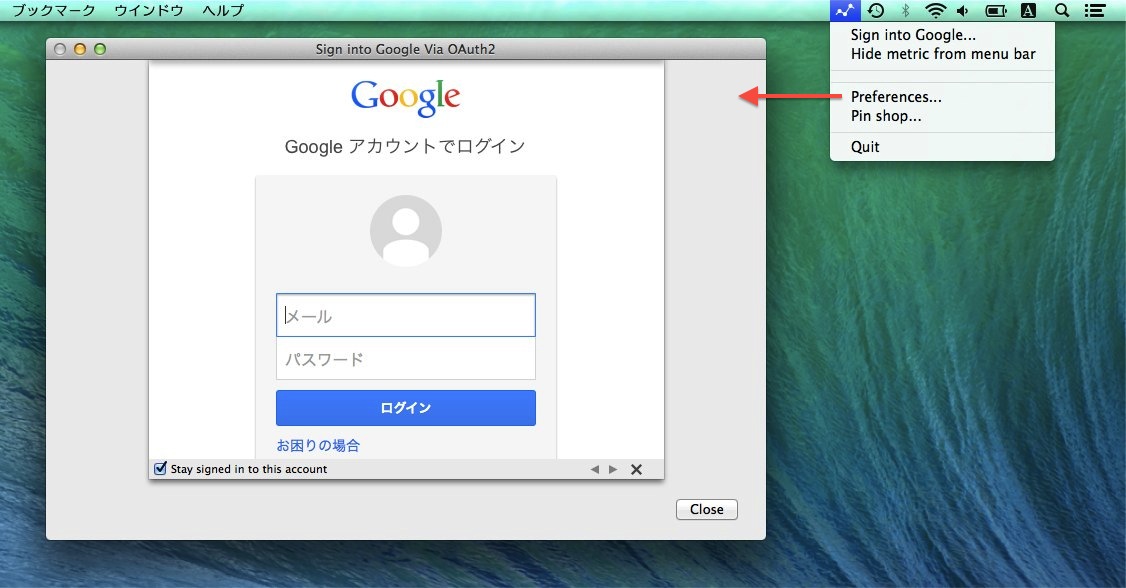This screenshot has width=1126, height=588.
Task: Go back with the left arrow in sign-in sheet
Action: coord(595,470)
